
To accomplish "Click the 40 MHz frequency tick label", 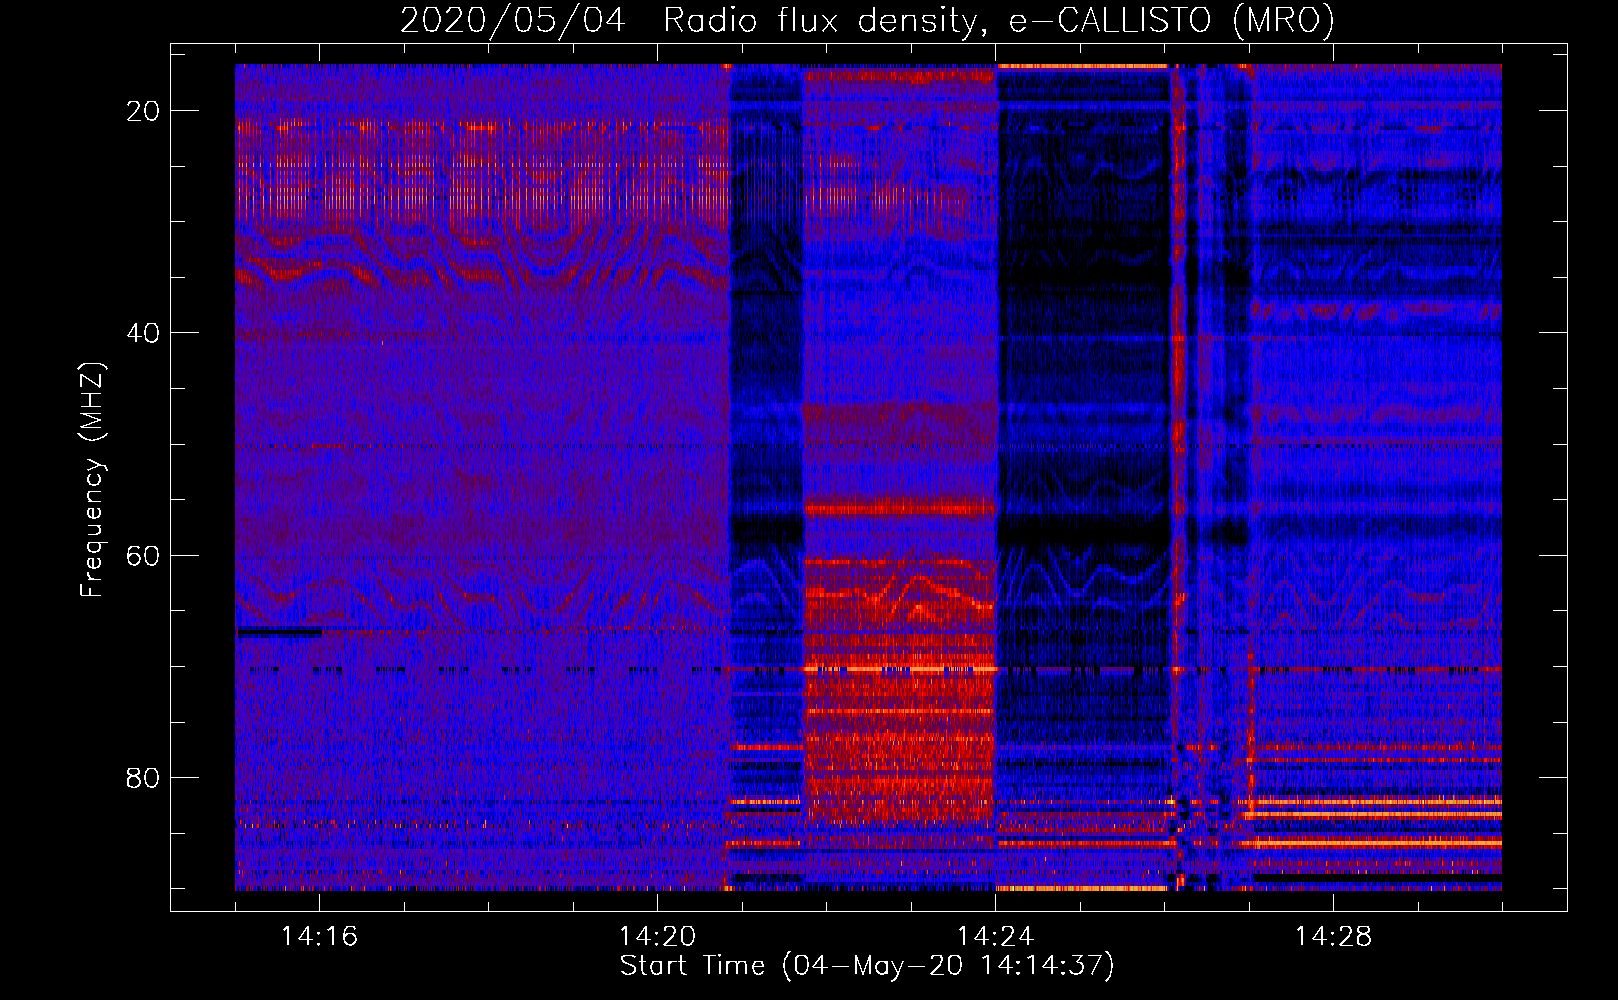I will [x=143, y=333].
